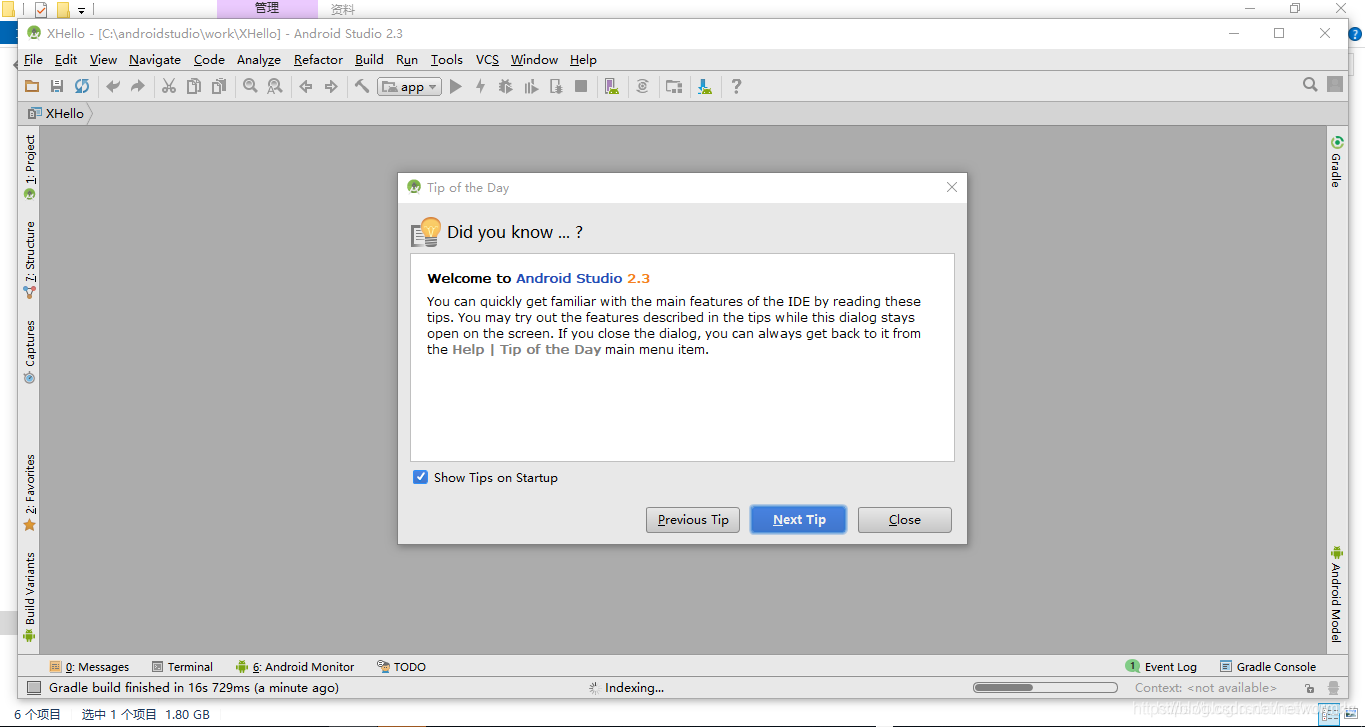The width and height of the screenshot is (1365, 727).
Task: Click the Cut scissors icon
Action: tap(169, 87)
